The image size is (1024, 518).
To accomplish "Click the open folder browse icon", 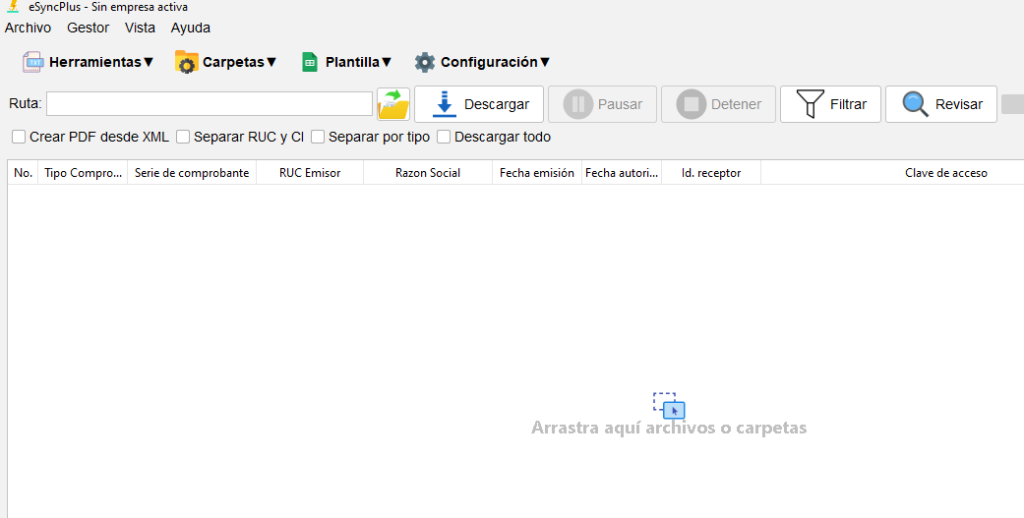I will pyautogui.click(x=394, y=104).
